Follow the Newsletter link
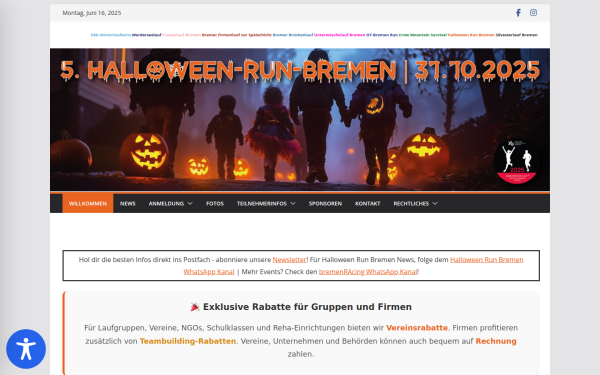 289,259
